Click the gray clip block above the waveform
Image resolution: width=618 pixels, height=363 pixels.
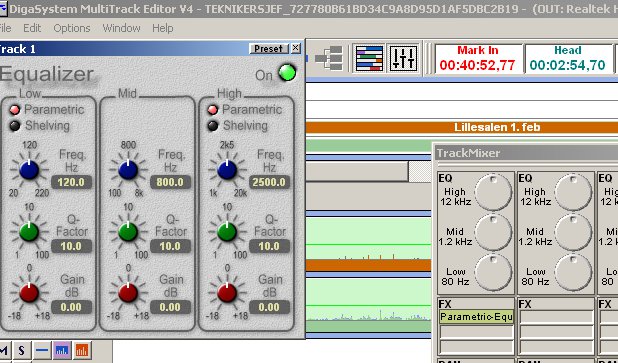357,171
